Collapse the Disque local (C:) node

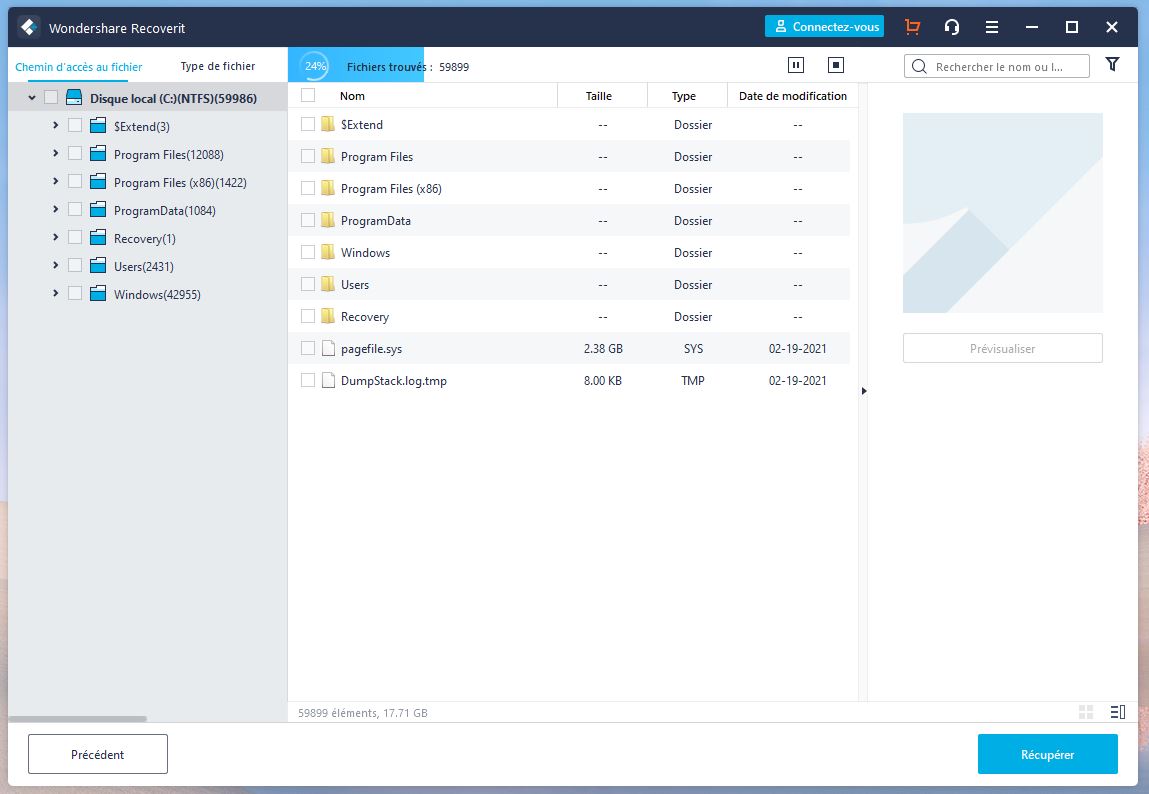coord(33,98)
